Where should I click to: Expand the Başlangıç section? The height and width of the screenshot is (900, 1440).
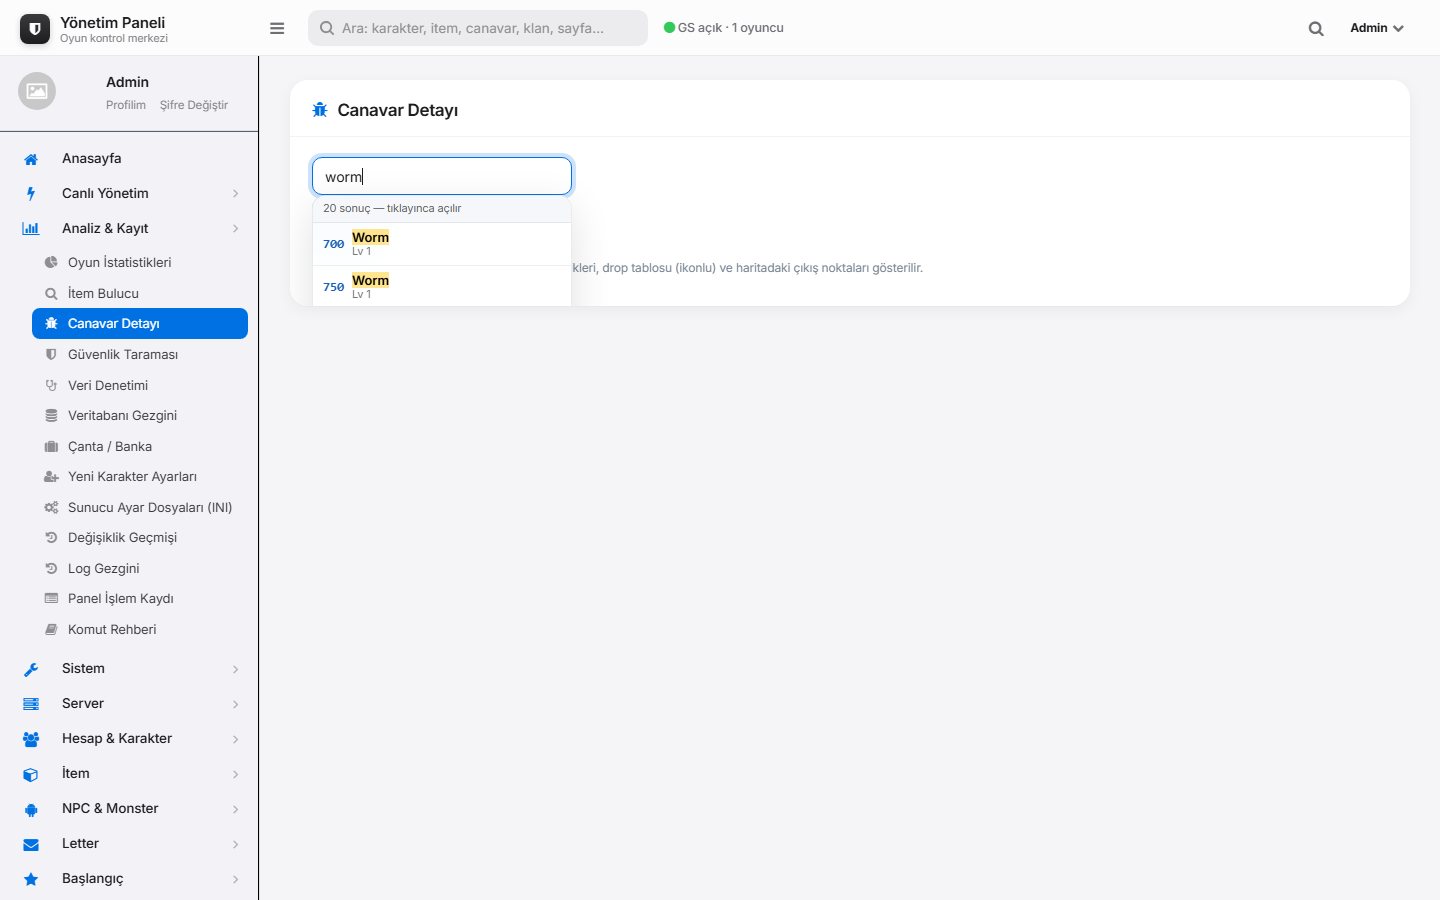click(130, 879)
